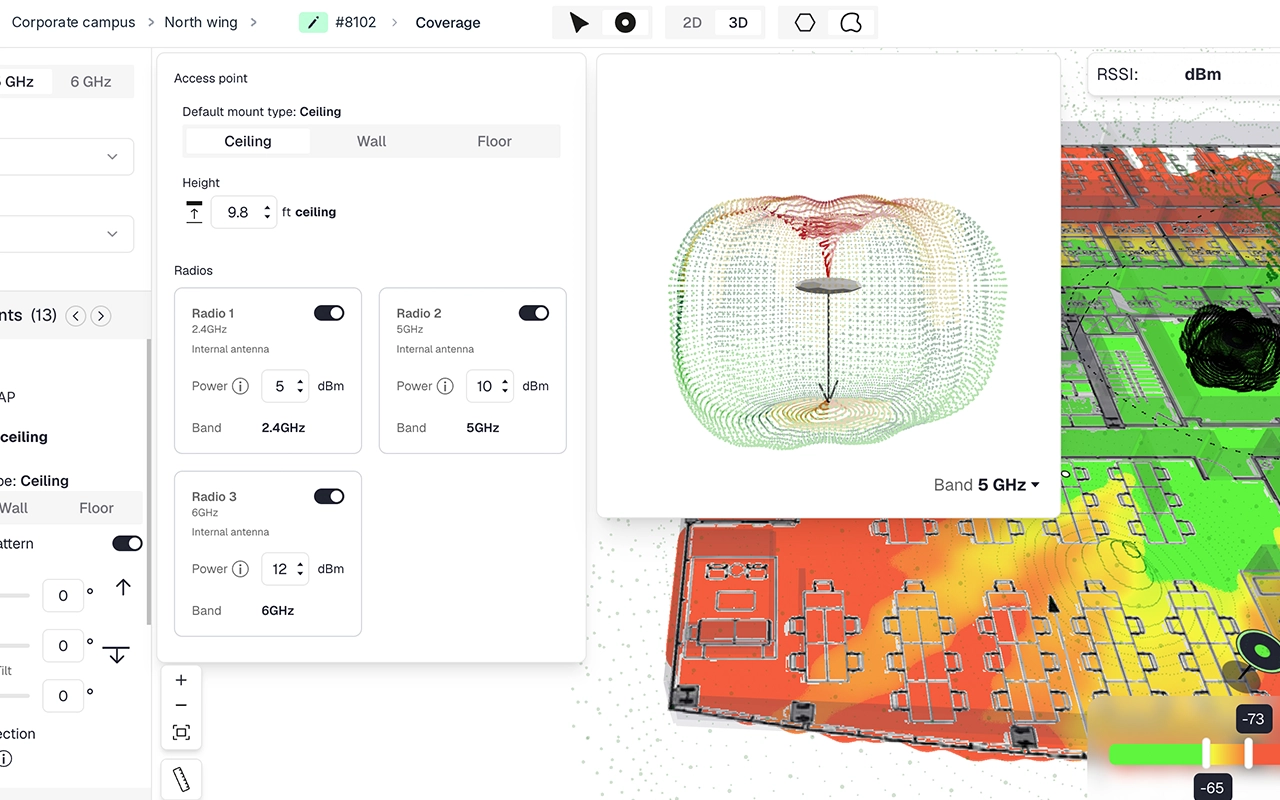Click the second tilt angle field
Viewport: 1280px width, 800px height.
(x=63, y=646)
